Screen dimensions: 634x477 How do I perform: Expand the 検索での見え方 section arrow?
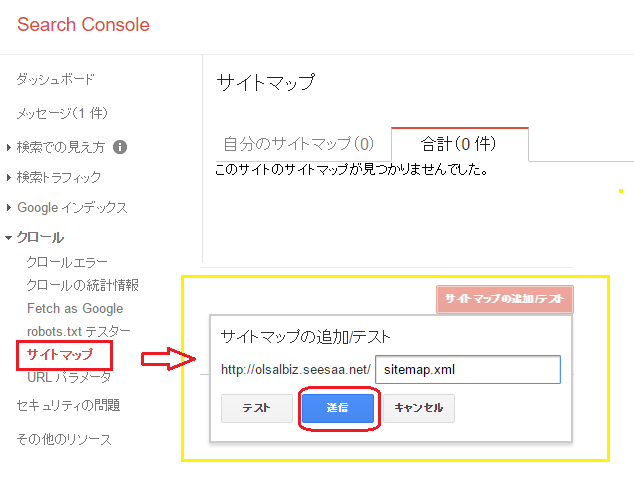8,148
